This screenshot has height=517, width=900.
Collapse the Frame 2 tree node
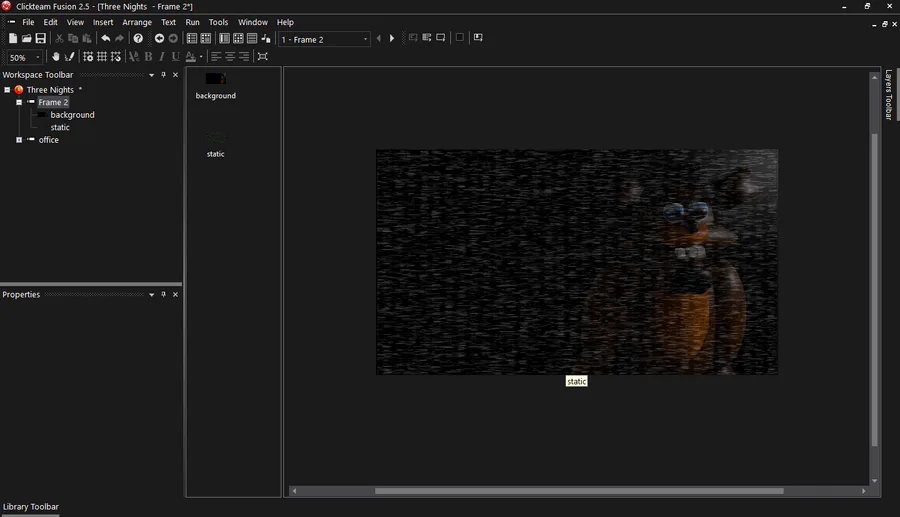[19, 102]
